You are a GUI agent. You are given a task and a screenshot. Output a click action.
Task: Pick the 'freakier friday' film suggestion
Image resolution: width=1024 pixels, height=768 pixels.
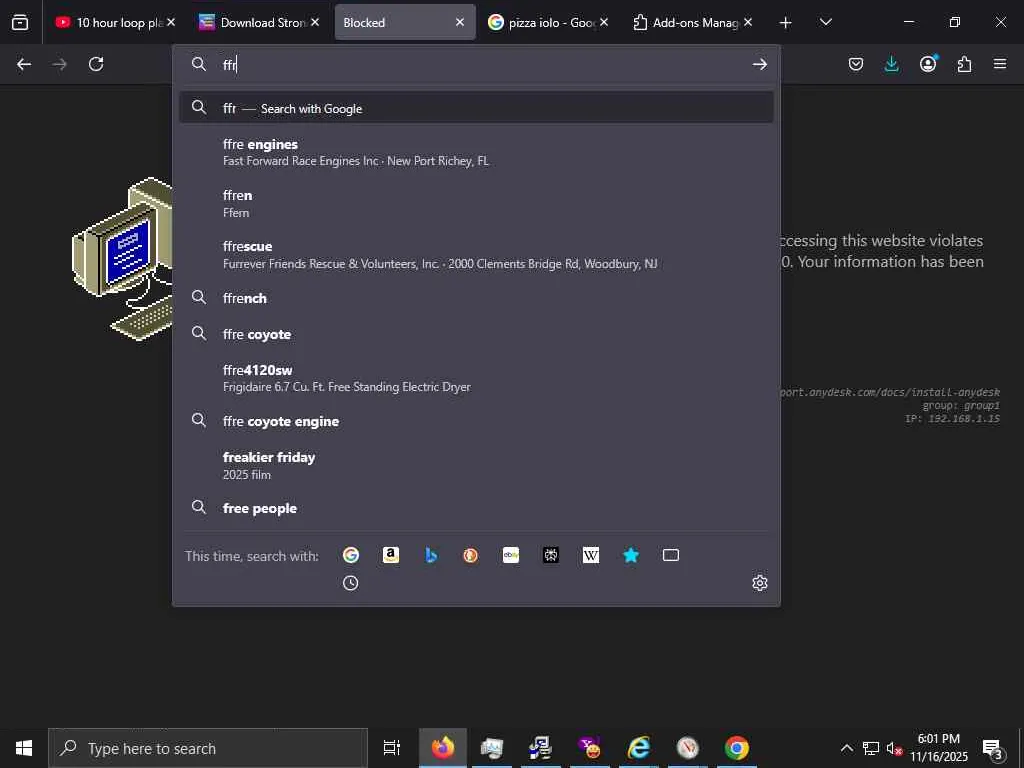click(476, 465)
